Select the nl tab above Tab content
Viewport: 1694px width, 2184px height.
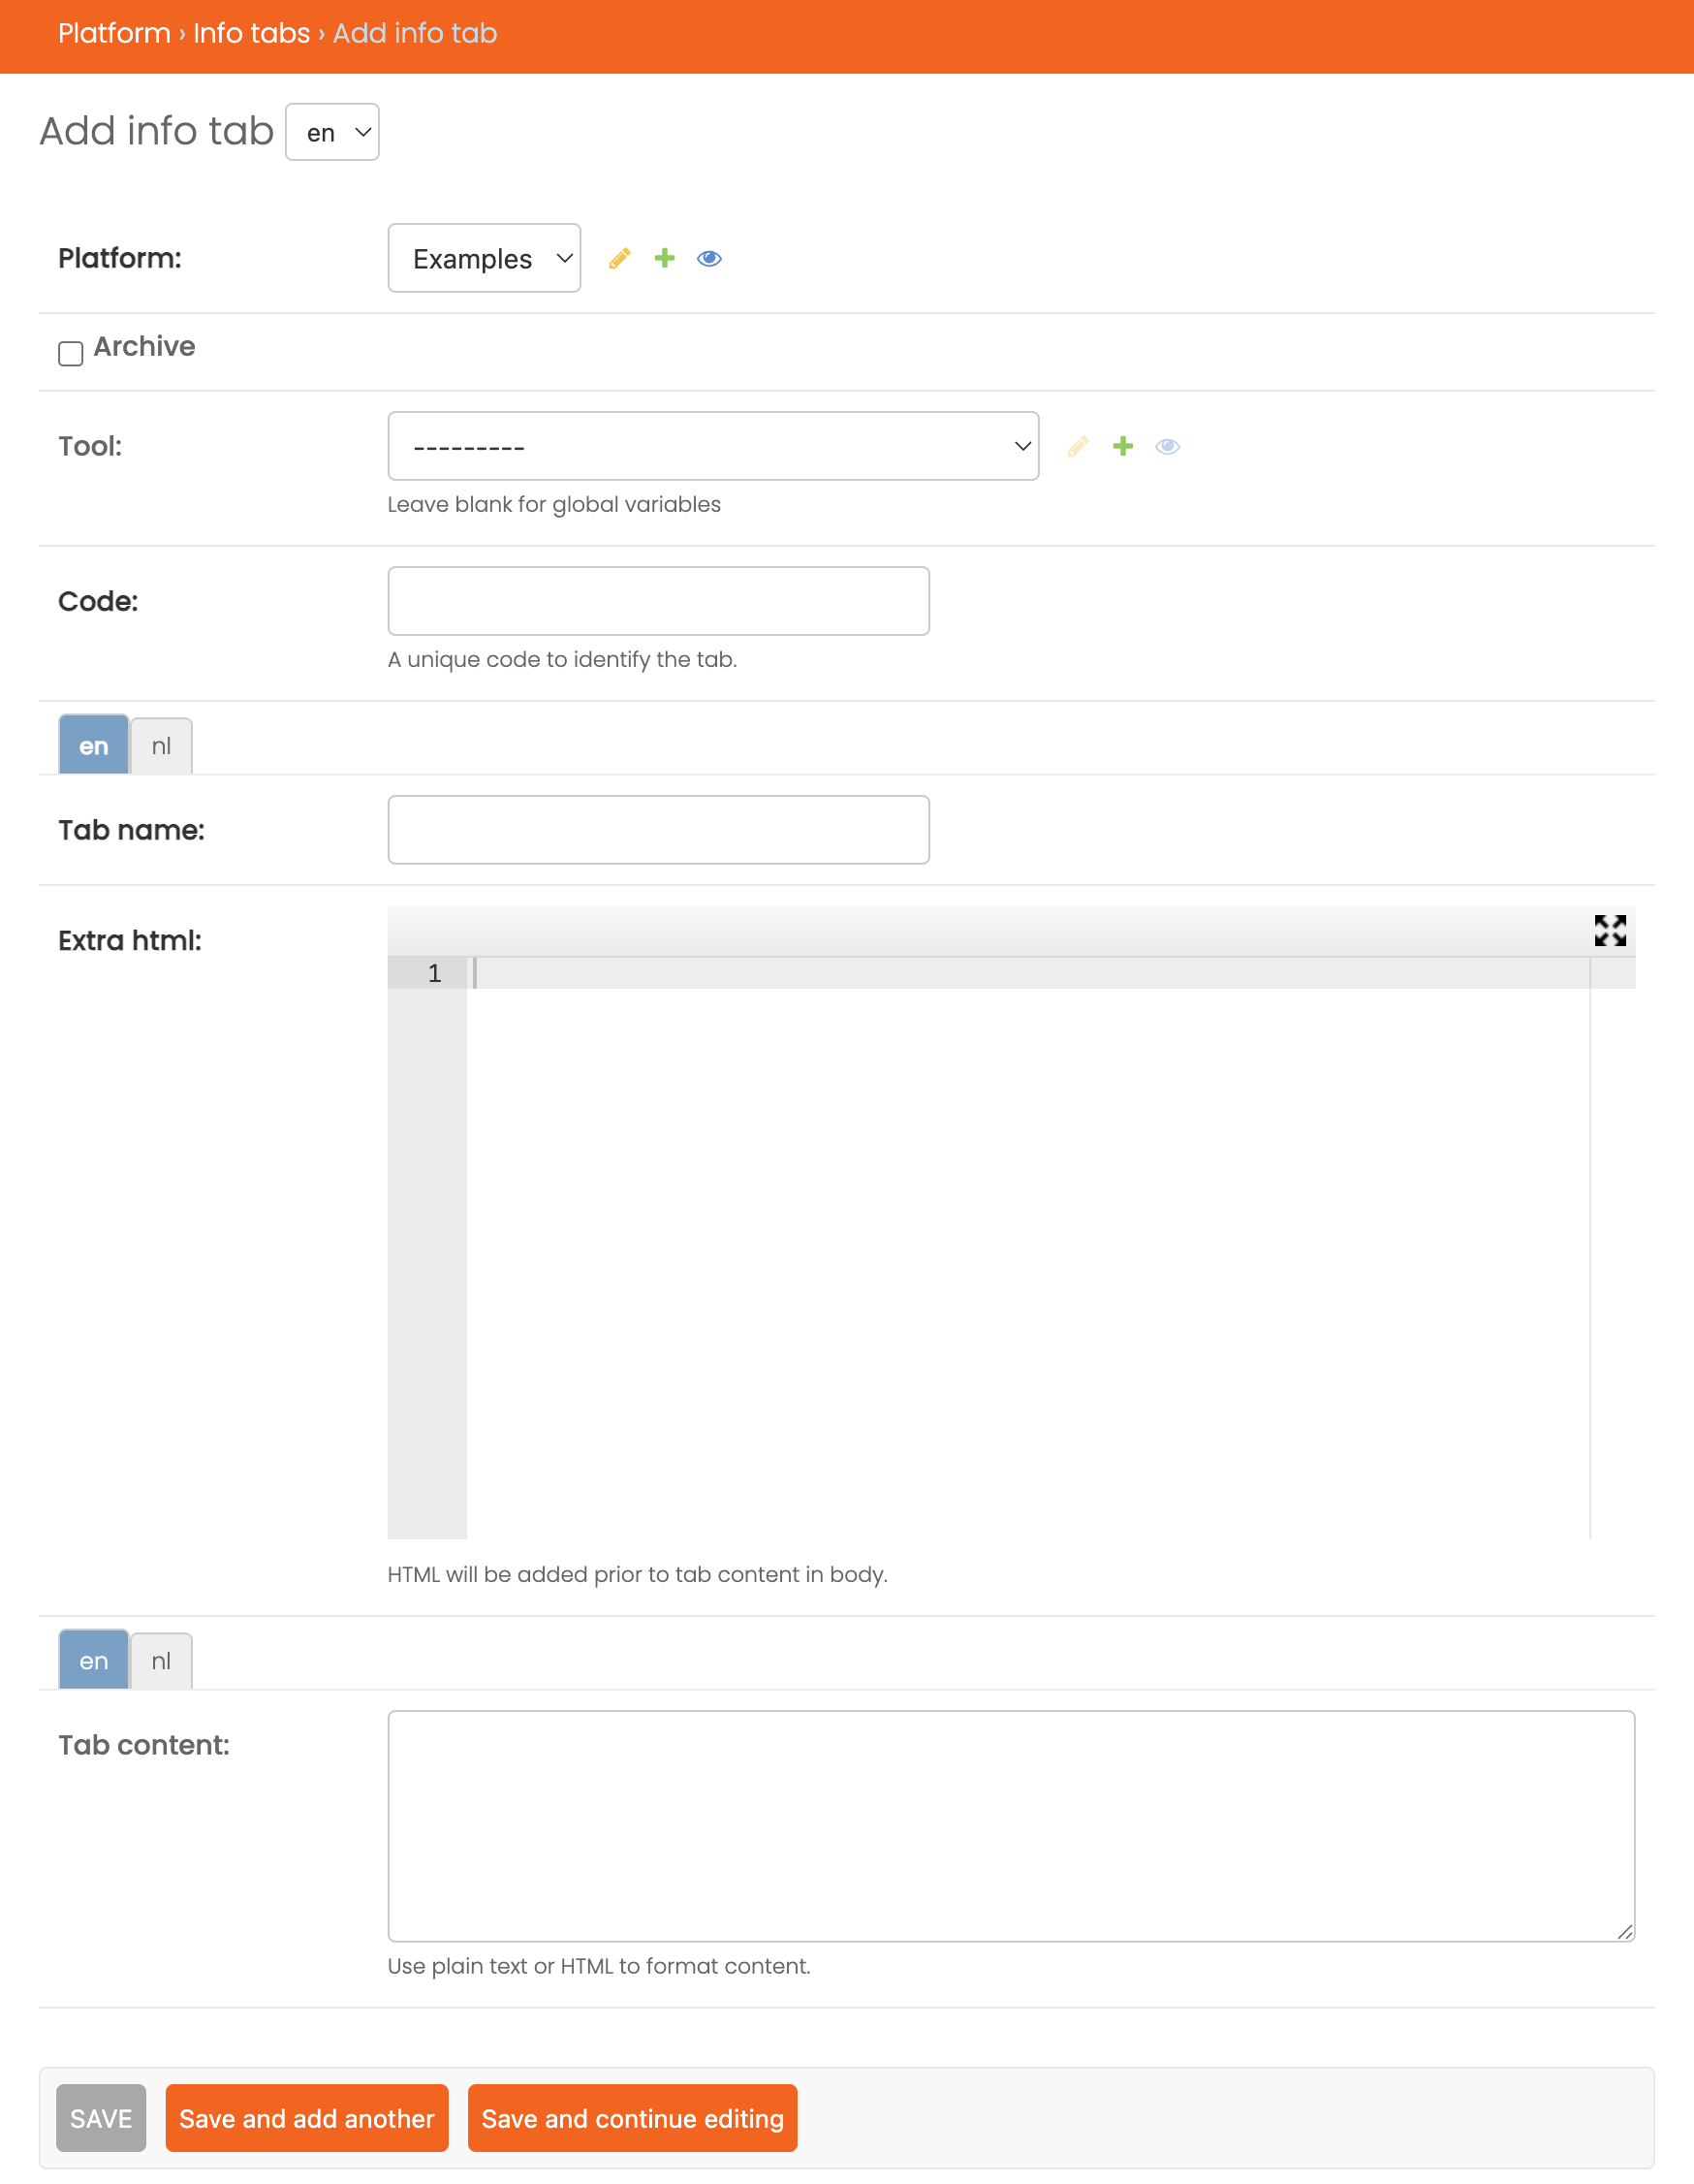coord(161,1661)
